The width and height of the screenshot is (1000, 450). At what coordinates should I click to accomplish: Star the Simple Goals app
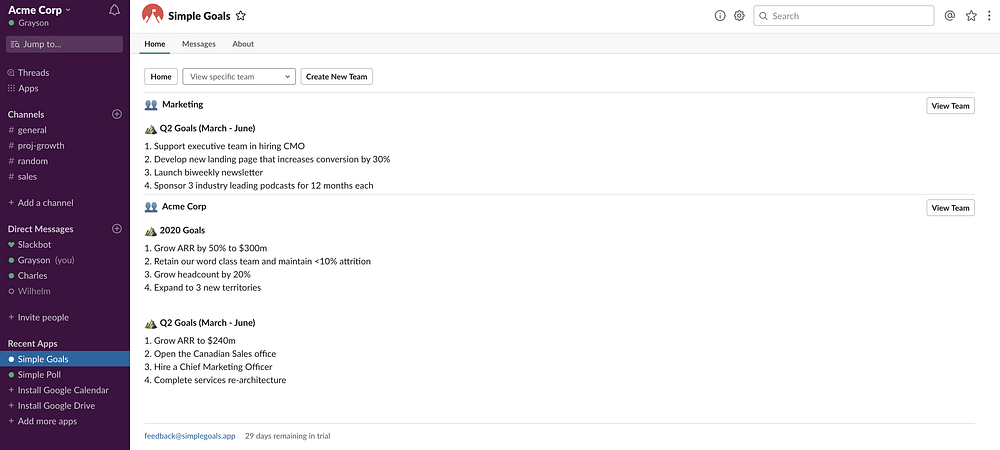241,16
